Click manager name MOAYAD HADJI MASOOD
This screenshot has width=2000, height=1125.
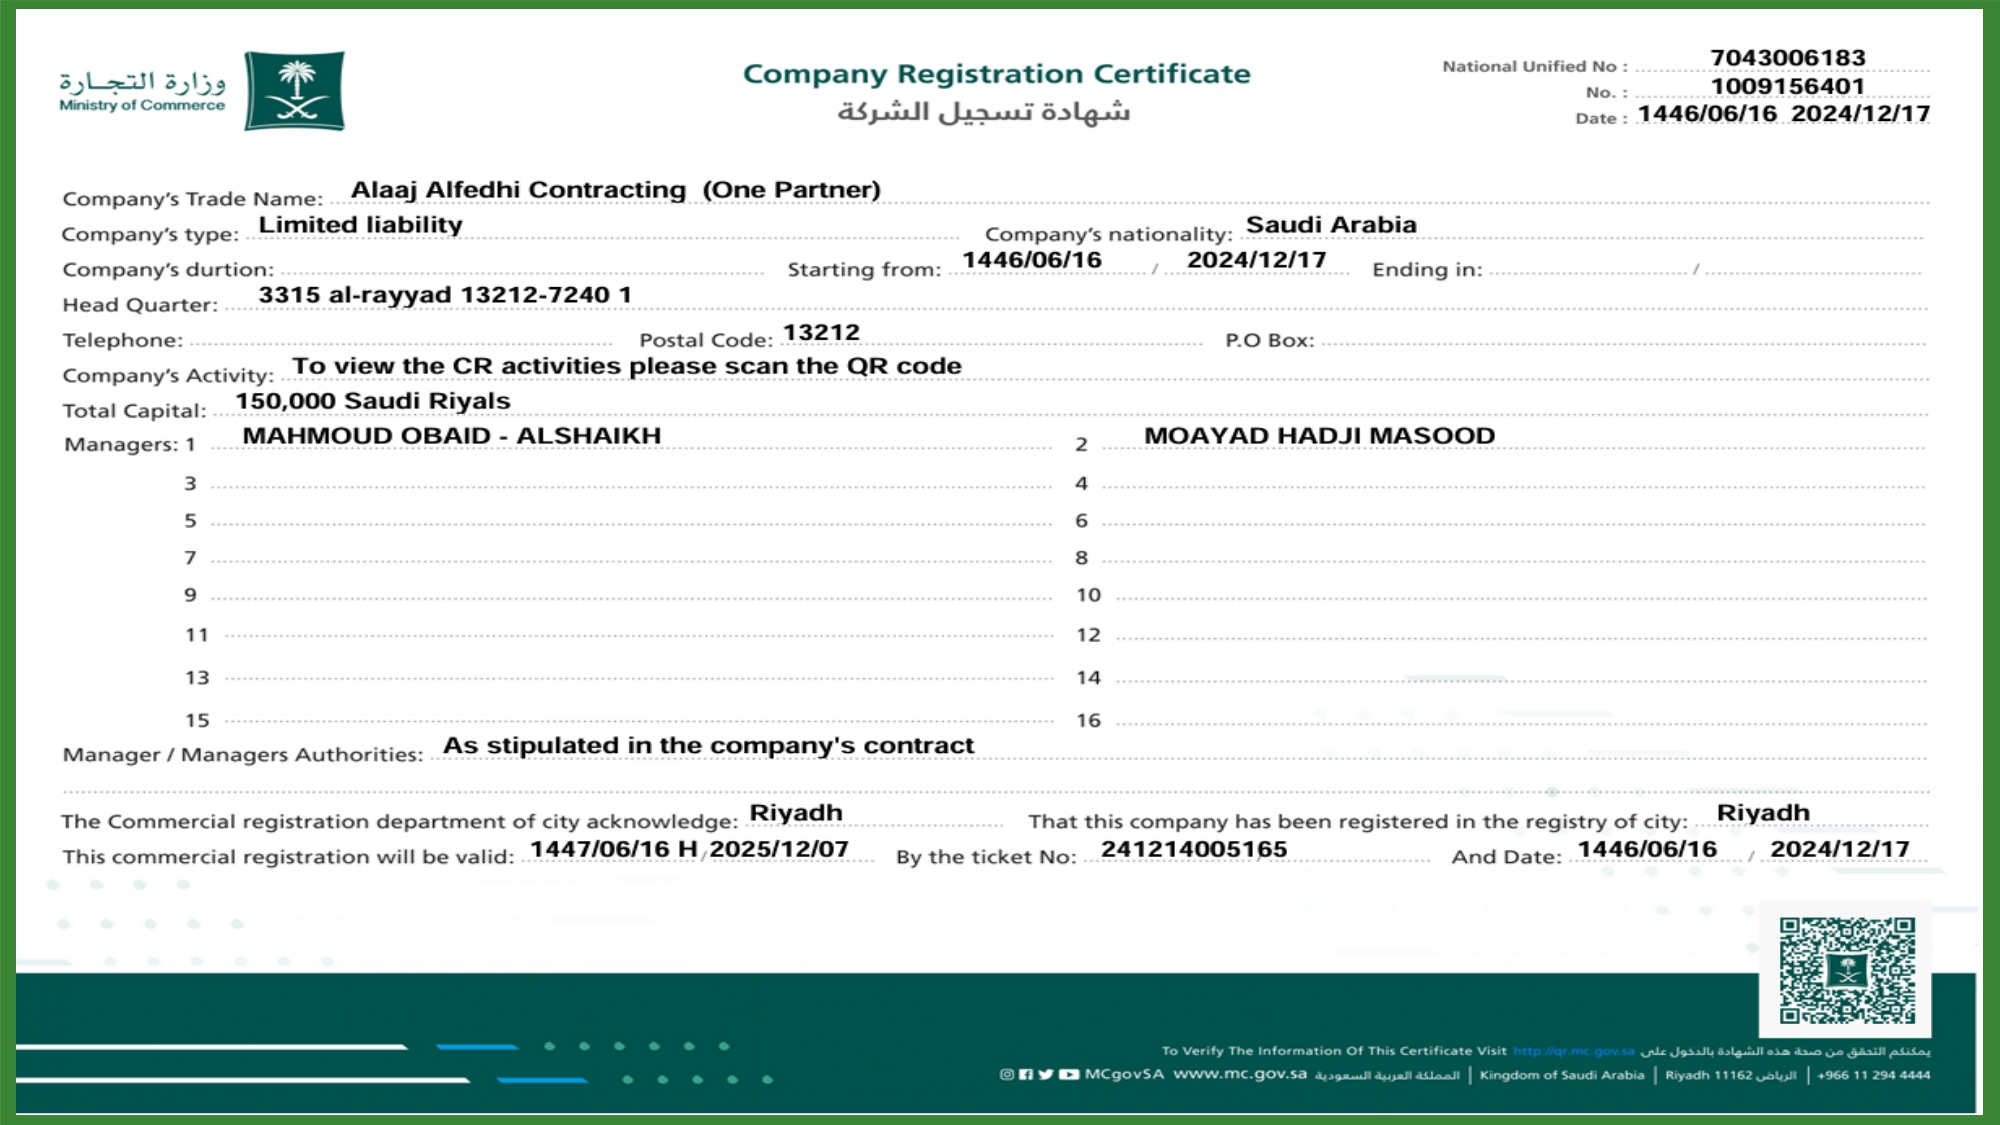1319,436
